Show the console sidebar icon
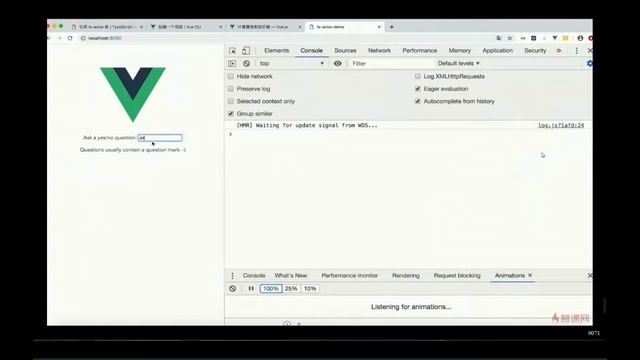Screen dimensions: 640x360 tap(232, 63)
